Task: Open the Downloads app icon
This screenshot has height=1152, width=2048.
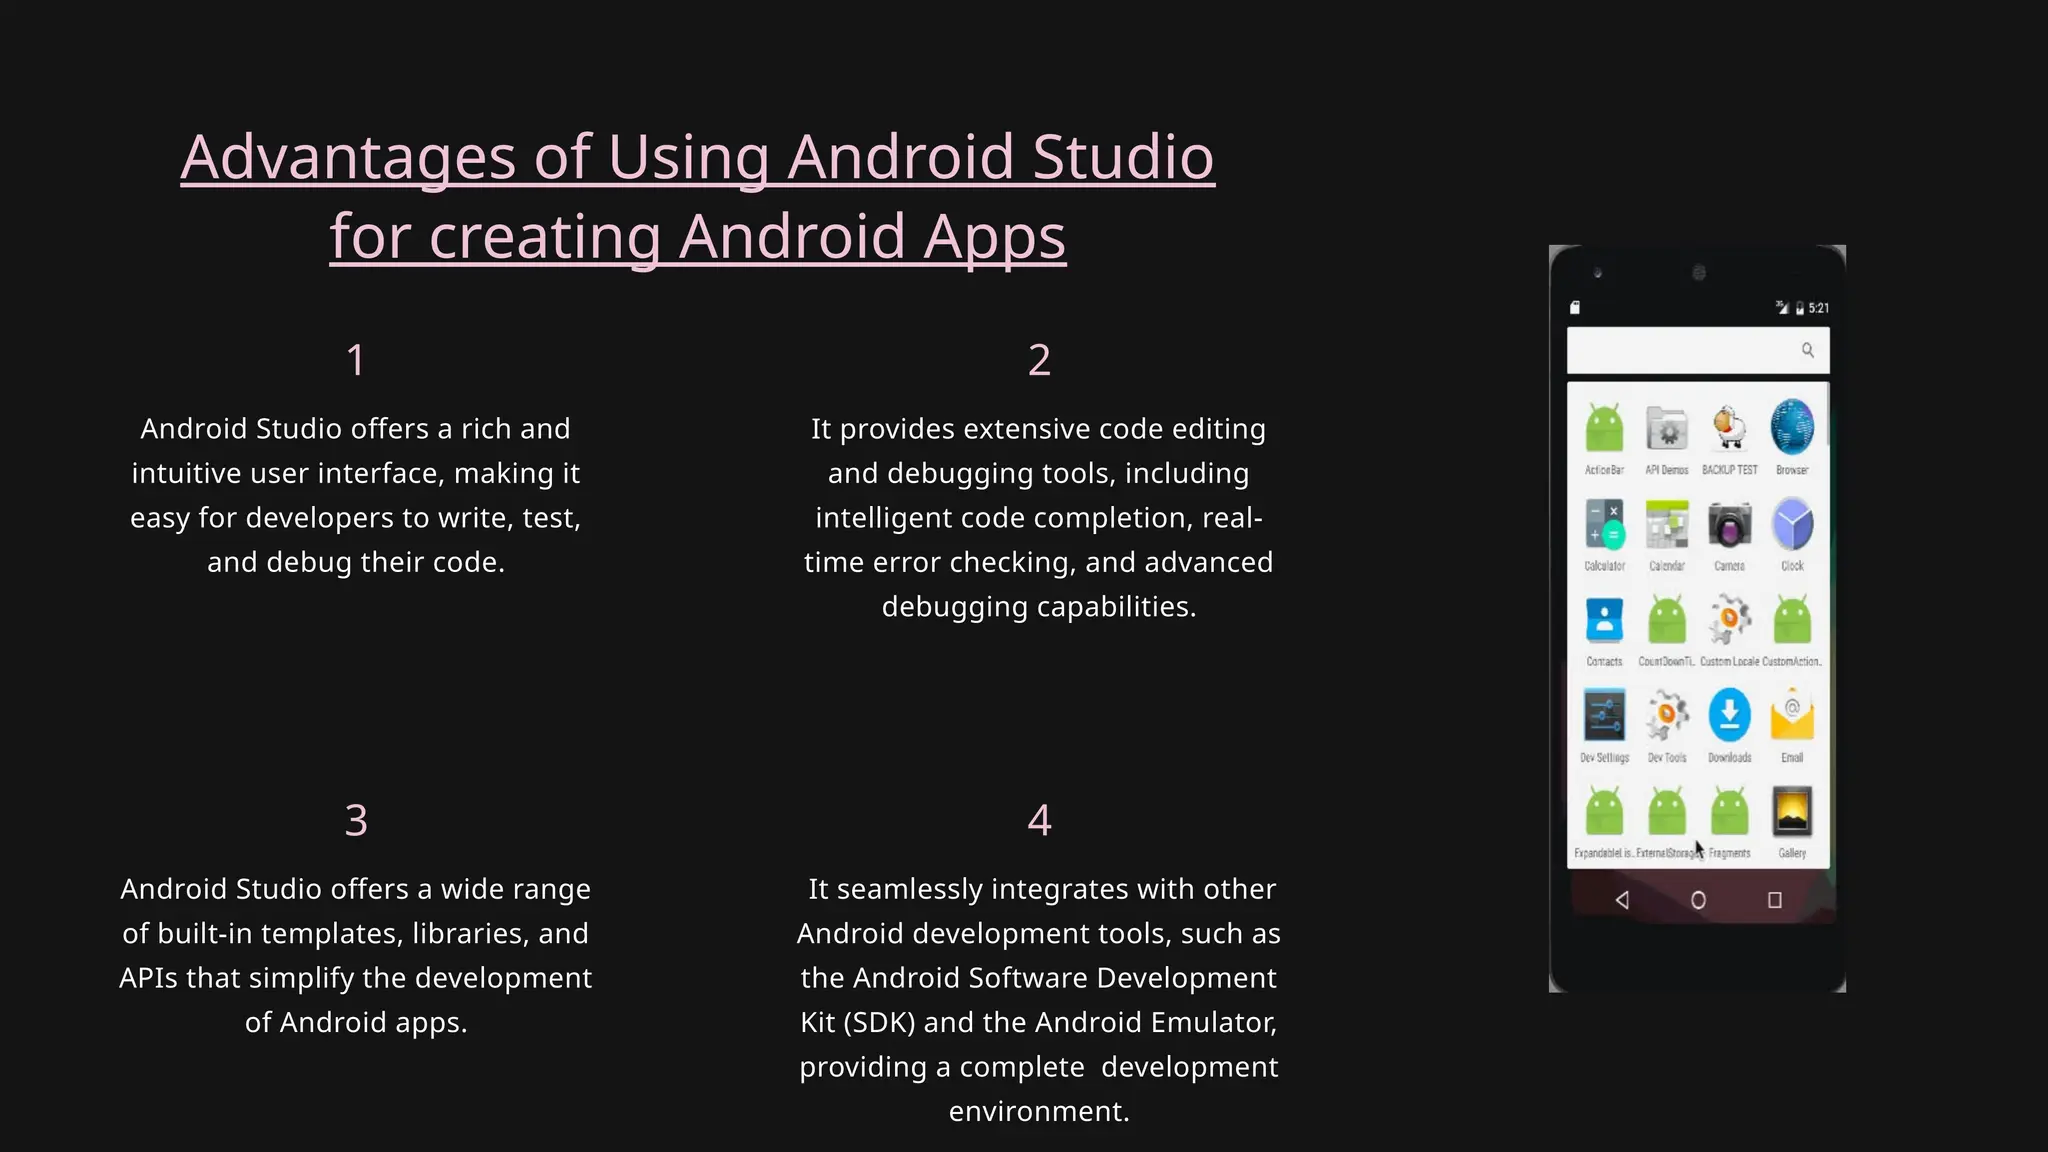Action: (1730, 715)
